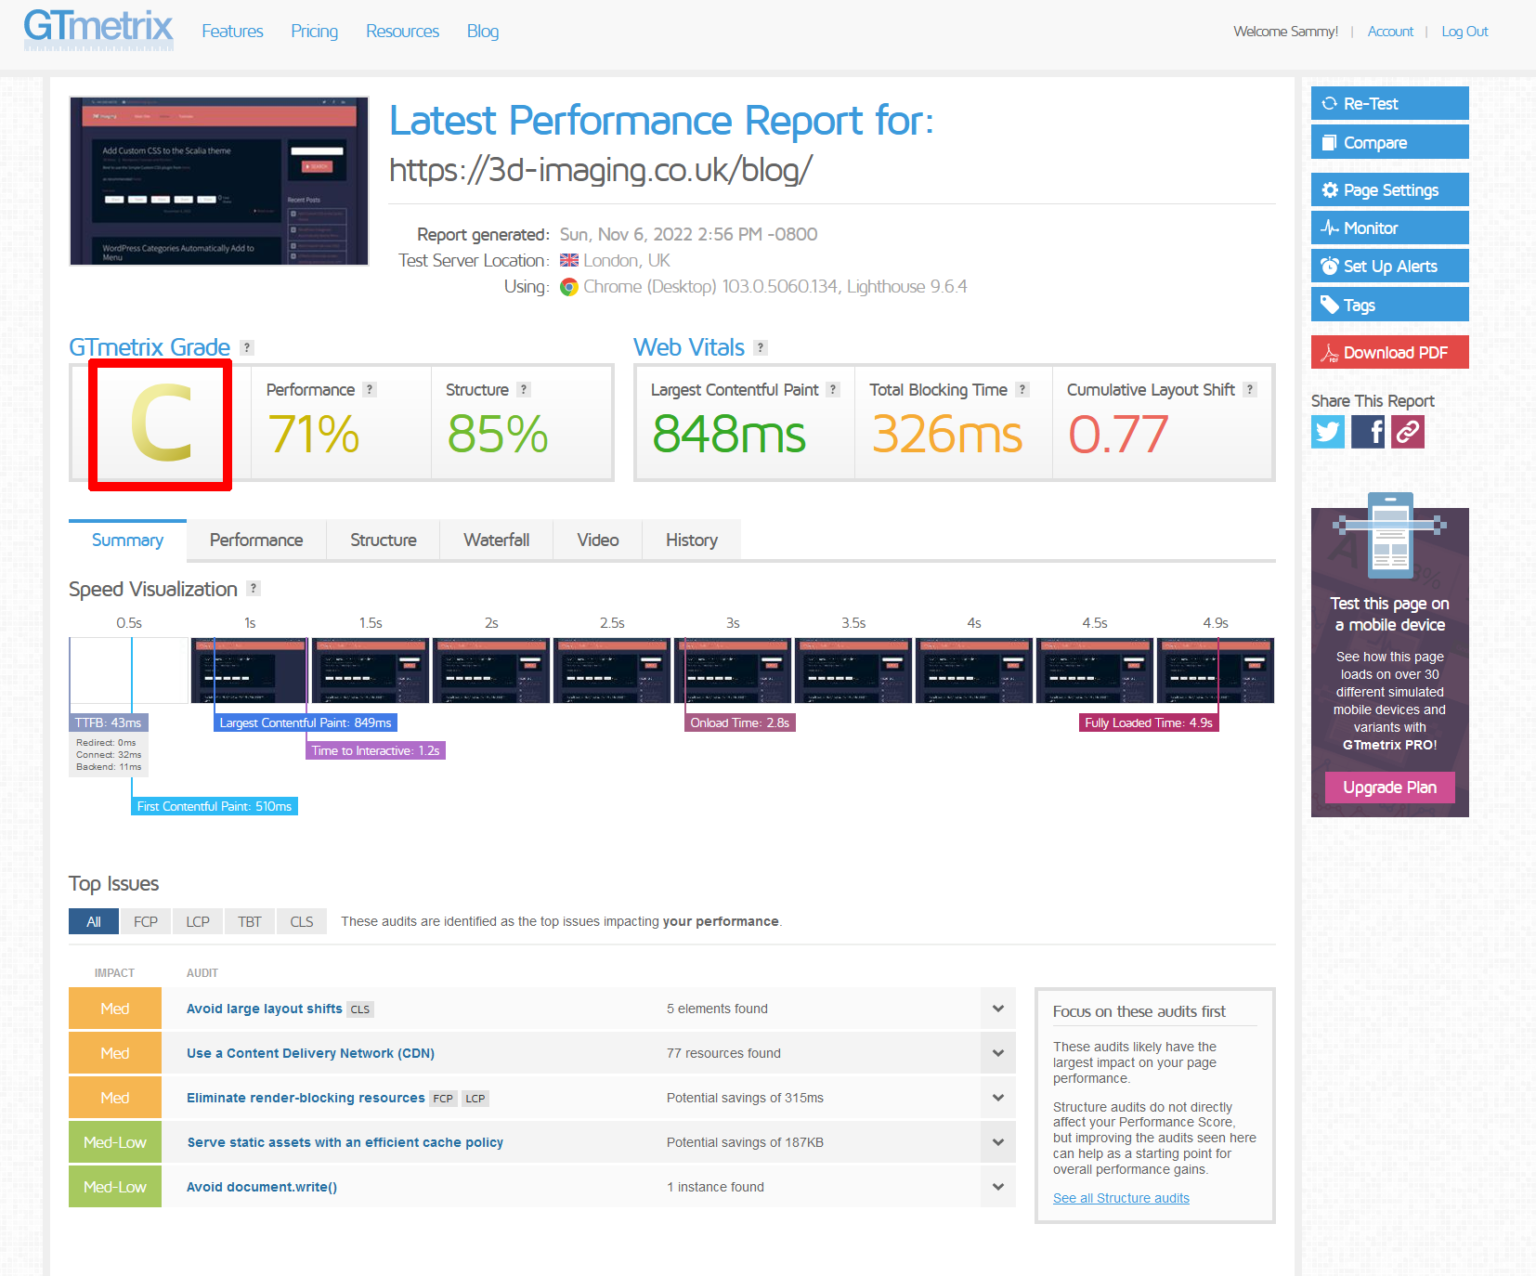Expand the Content Delivery Network audit row
This screenshot has width=1536, height=1276.
[x=997, y=1052]
